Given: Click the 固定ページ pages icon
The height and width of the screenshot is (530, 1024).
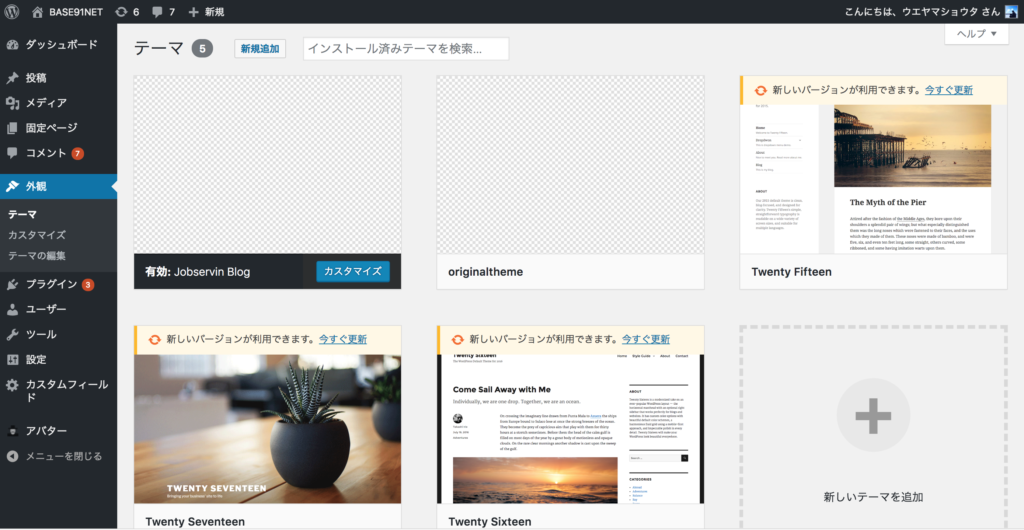Looking at the screenshot, I should pos(12,128).
